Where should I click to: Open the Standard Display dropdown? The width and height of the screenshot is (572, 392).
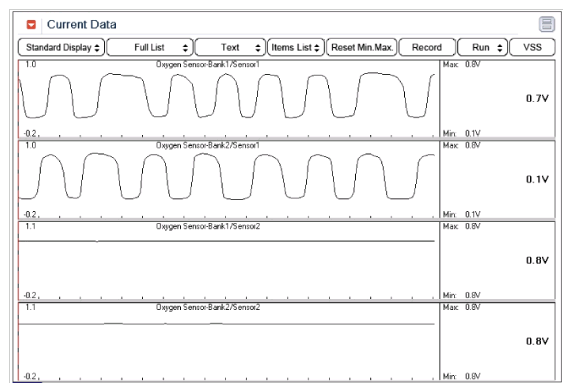coord(62,47)
